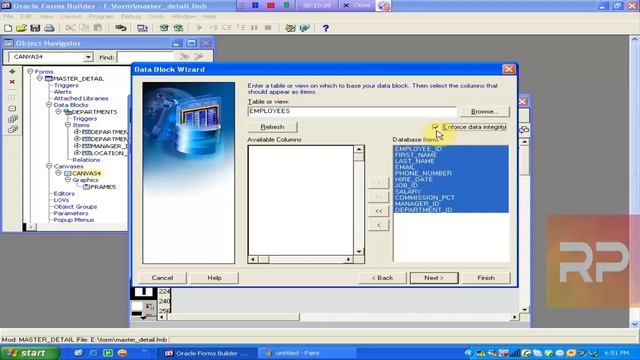640x360 pixels.
Task: Open the Edit menu
Action: [26, 16]
